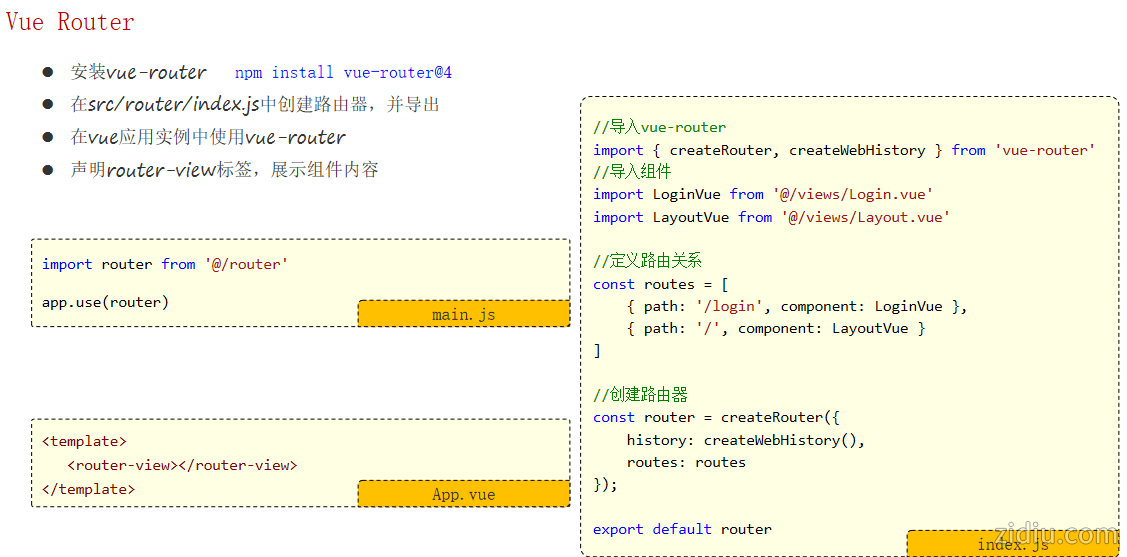Click the //创建路由器 comment line
Screen dimensions: 1127x557
click(x=640, y=395)
